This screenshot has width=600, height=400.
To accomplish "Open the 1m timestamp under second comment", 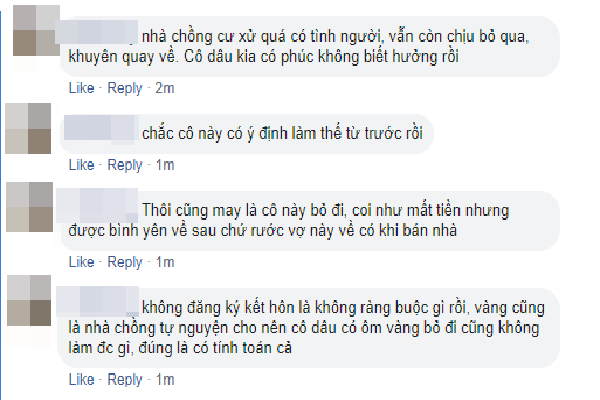I will coord(165,165).
